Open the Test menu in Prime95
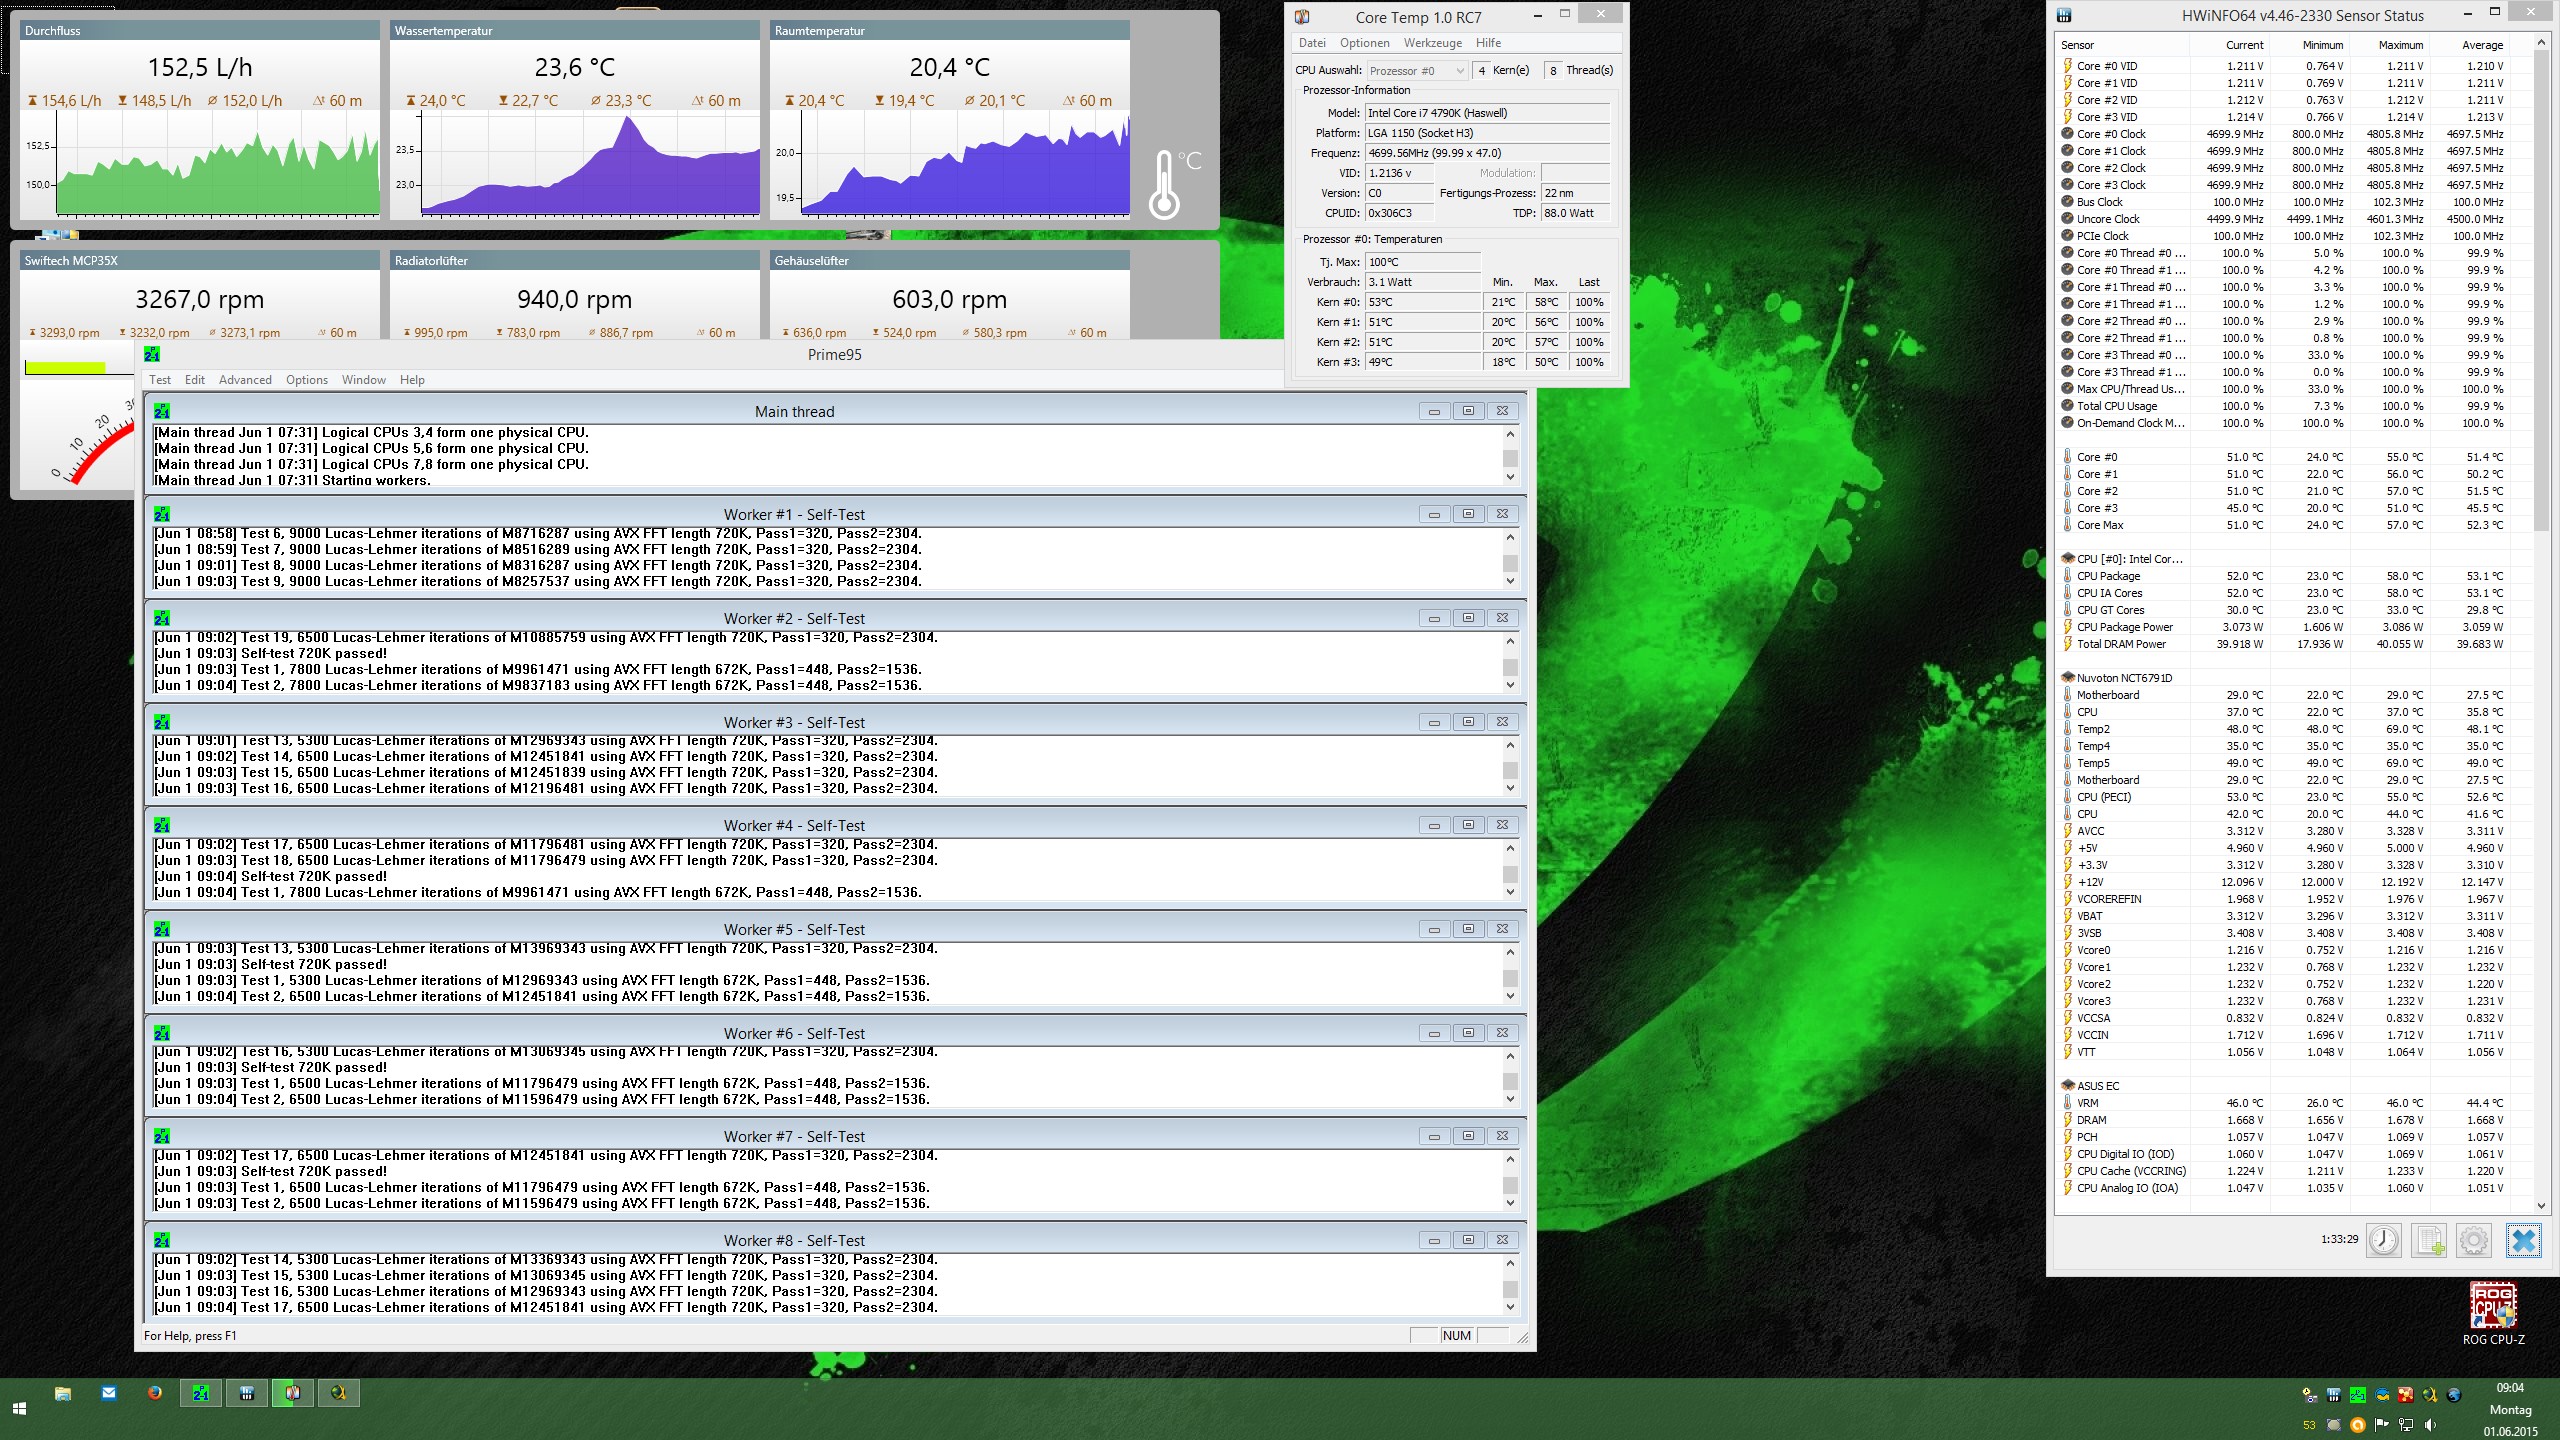The width and height of the screenshot is (2560, 1440). (160, 380)
